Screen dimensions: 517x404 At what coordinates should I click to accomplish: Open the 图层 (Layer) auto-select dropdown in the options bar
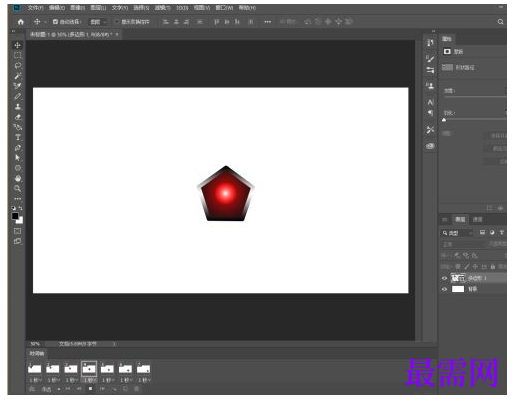click(x=98, y=22)
